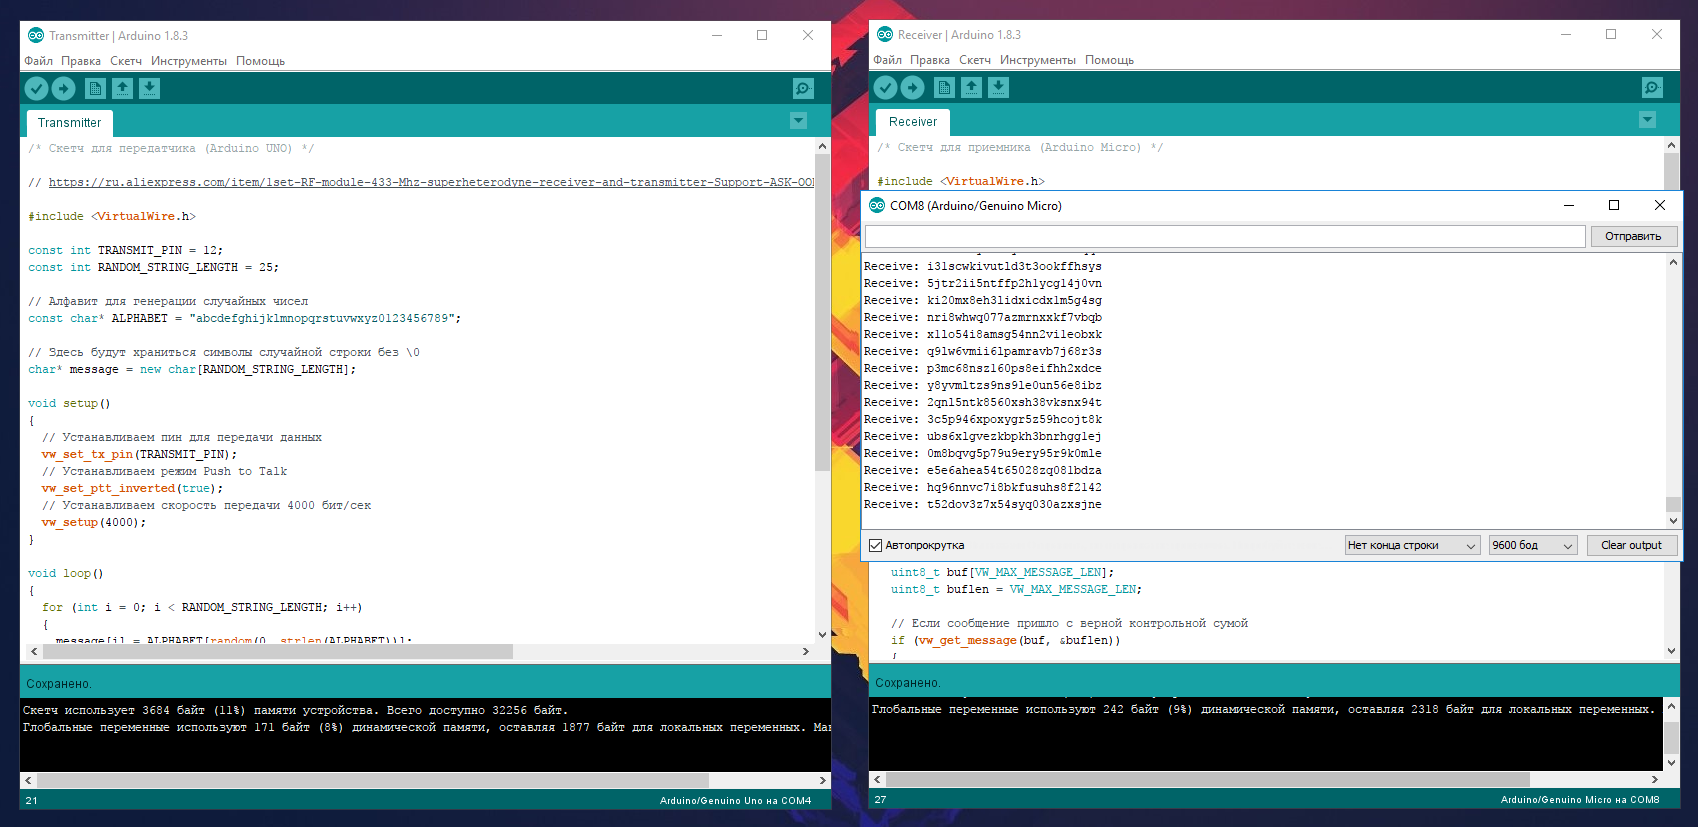Click status text 'Arduino/Genuino Uno на COM4'
This screenshot has width=1698, height=827.
tap(735, 801)
